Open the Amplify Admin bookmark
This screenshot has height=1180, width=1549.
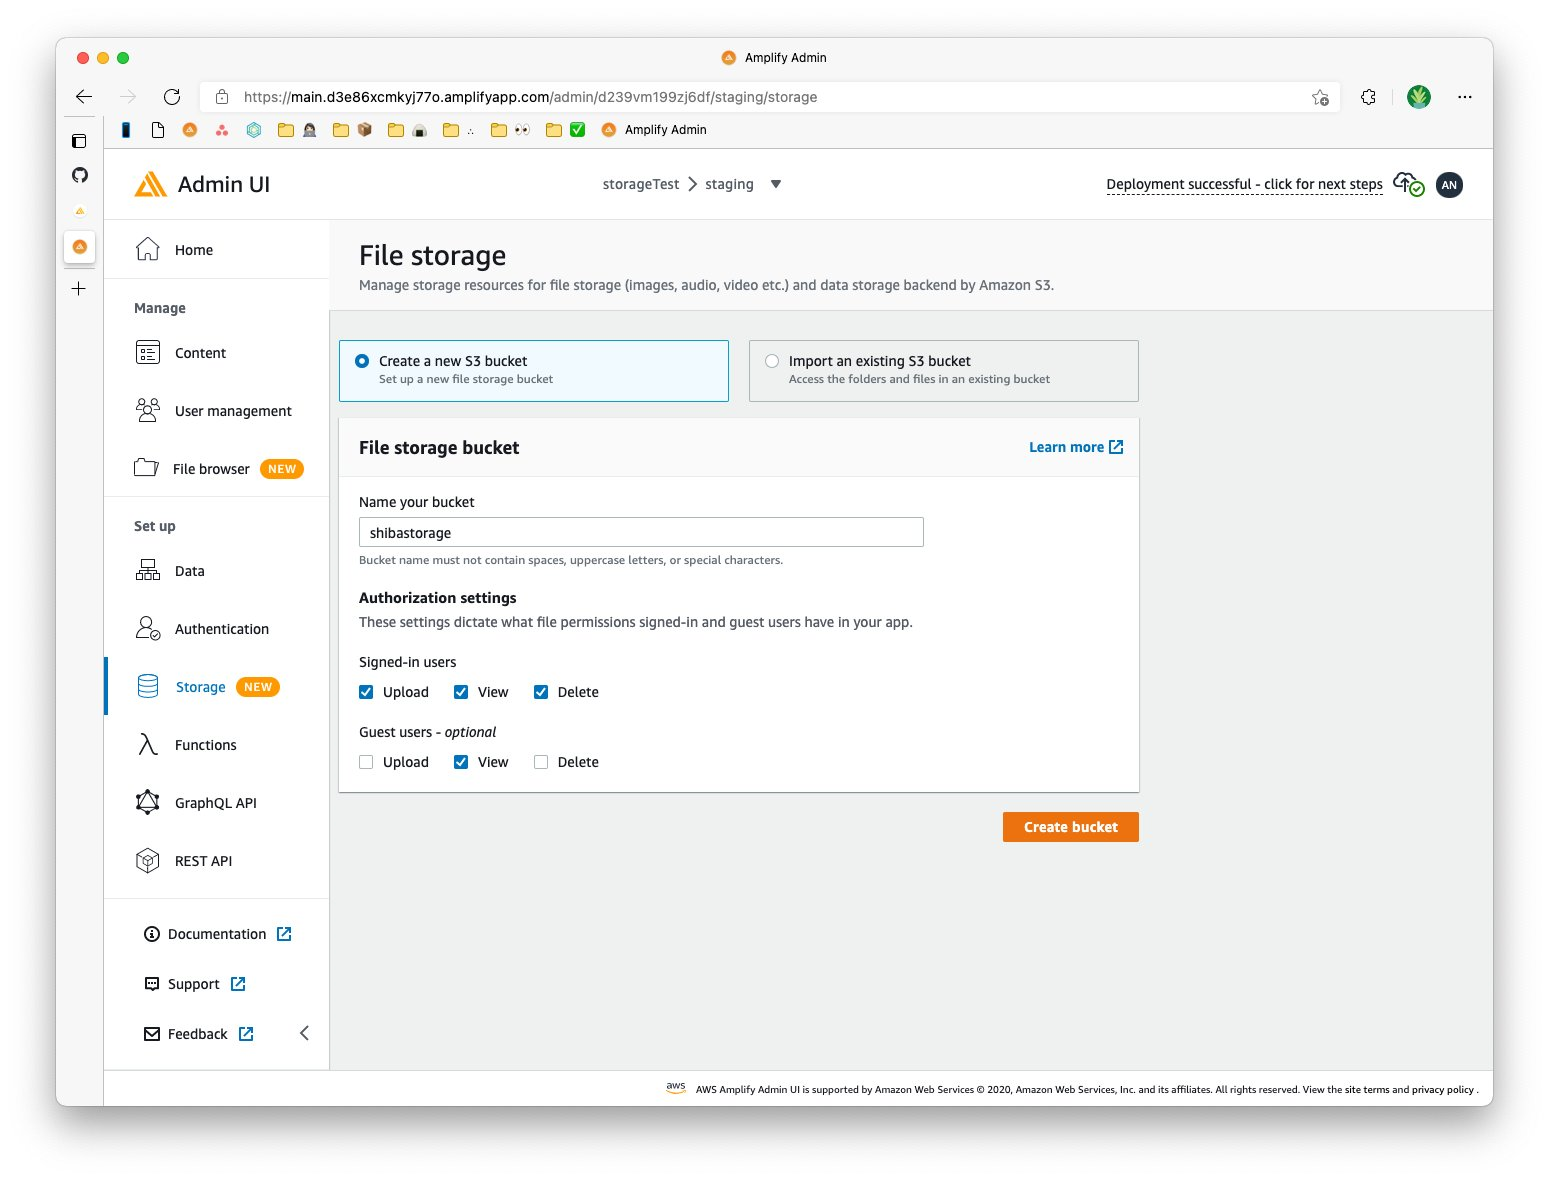[x=654, y=130]
